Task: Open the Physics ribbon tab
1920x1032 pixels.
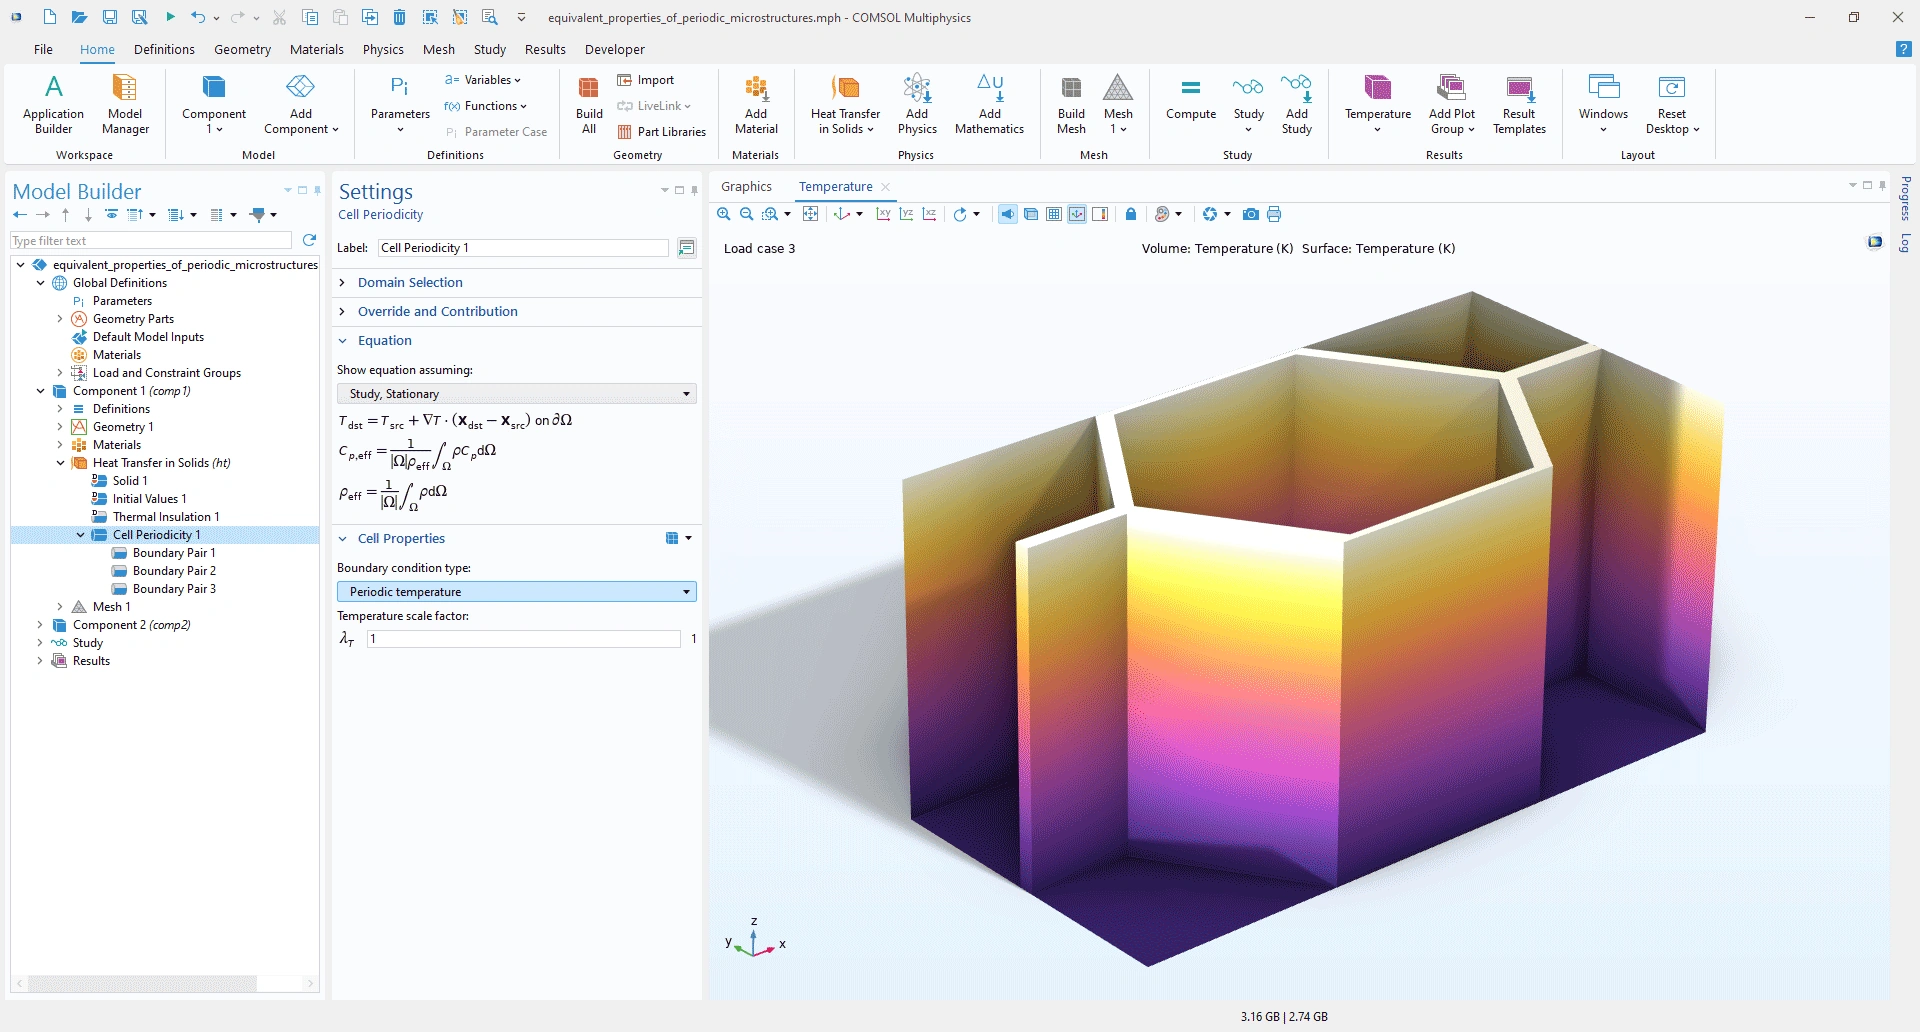Action: (x=383, y=49)
